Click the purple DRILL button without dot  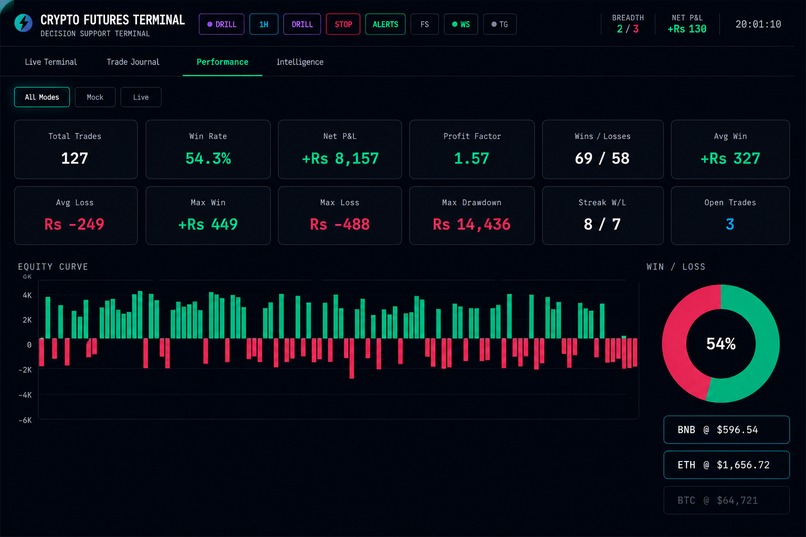(x=302, y=24)
